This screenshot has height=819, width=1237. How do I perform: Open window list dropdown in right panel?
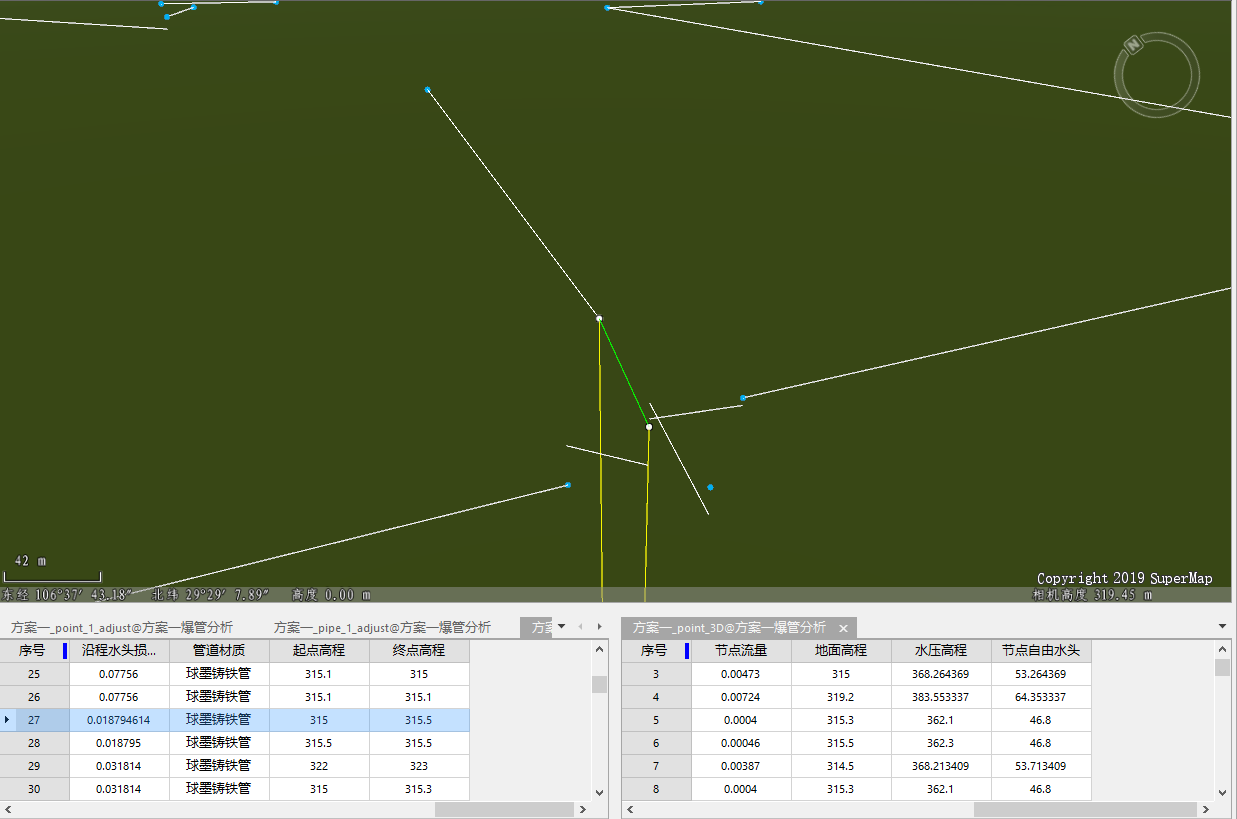coord(1223,627)
